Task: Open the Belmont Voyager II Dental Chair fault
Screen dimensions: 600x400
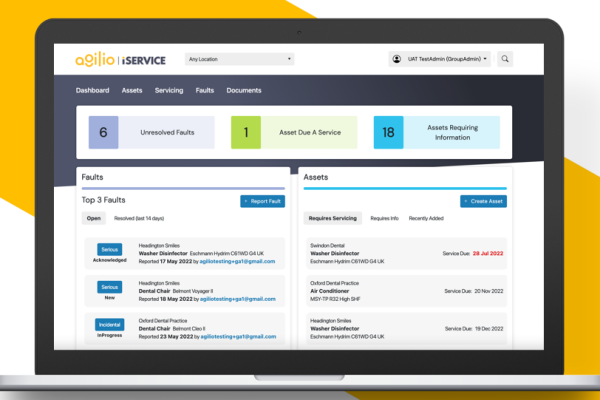Action: (185, 291)
